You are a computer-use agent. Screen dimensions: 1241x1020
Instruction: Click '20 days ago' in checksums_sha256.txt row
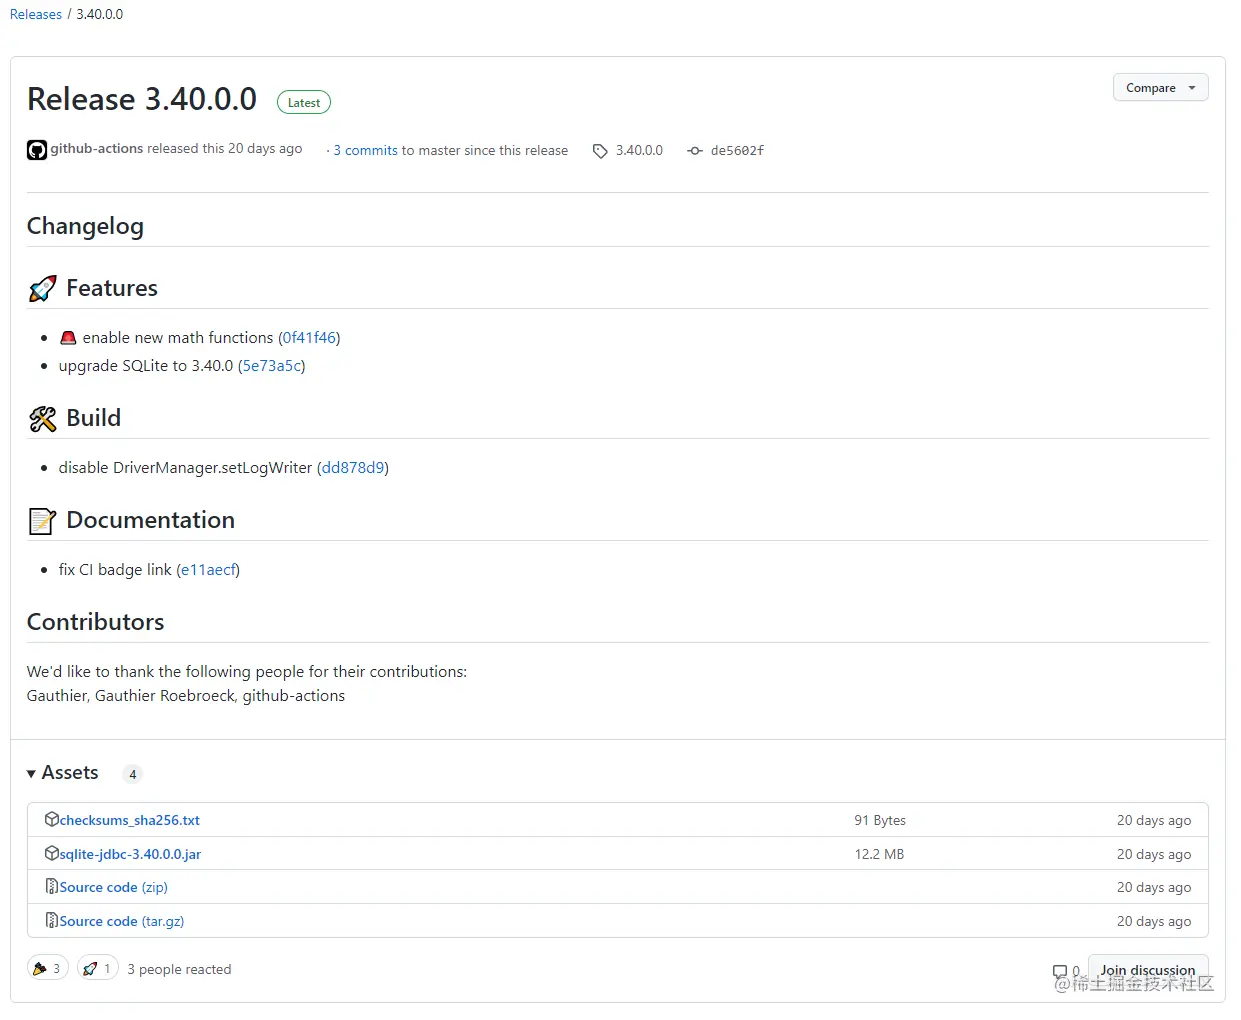[1154, 820]
